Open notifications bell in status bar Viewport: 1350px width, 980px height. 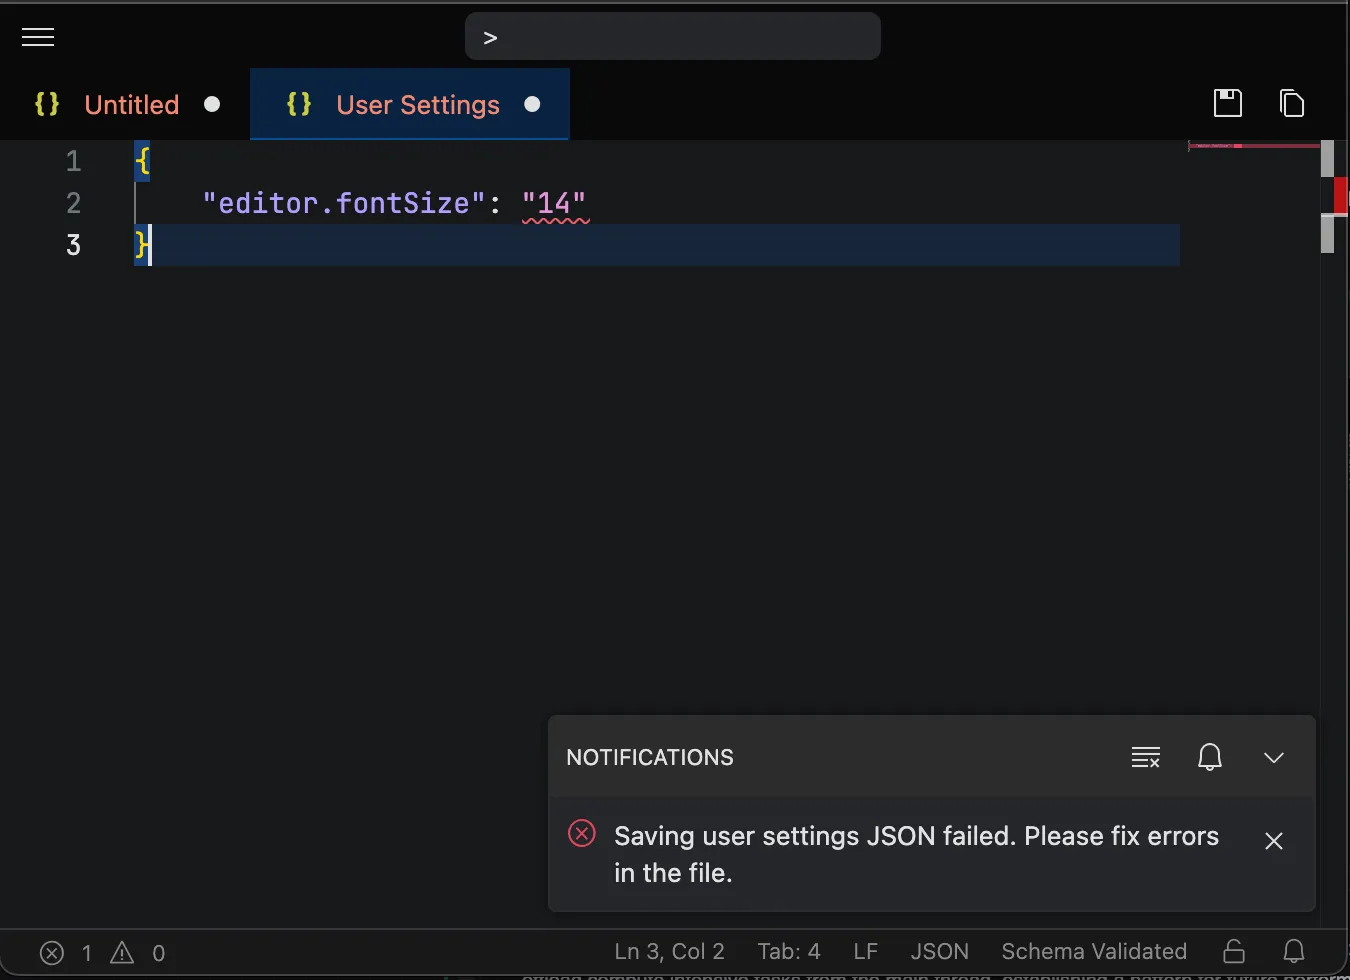coord(1293,951)
